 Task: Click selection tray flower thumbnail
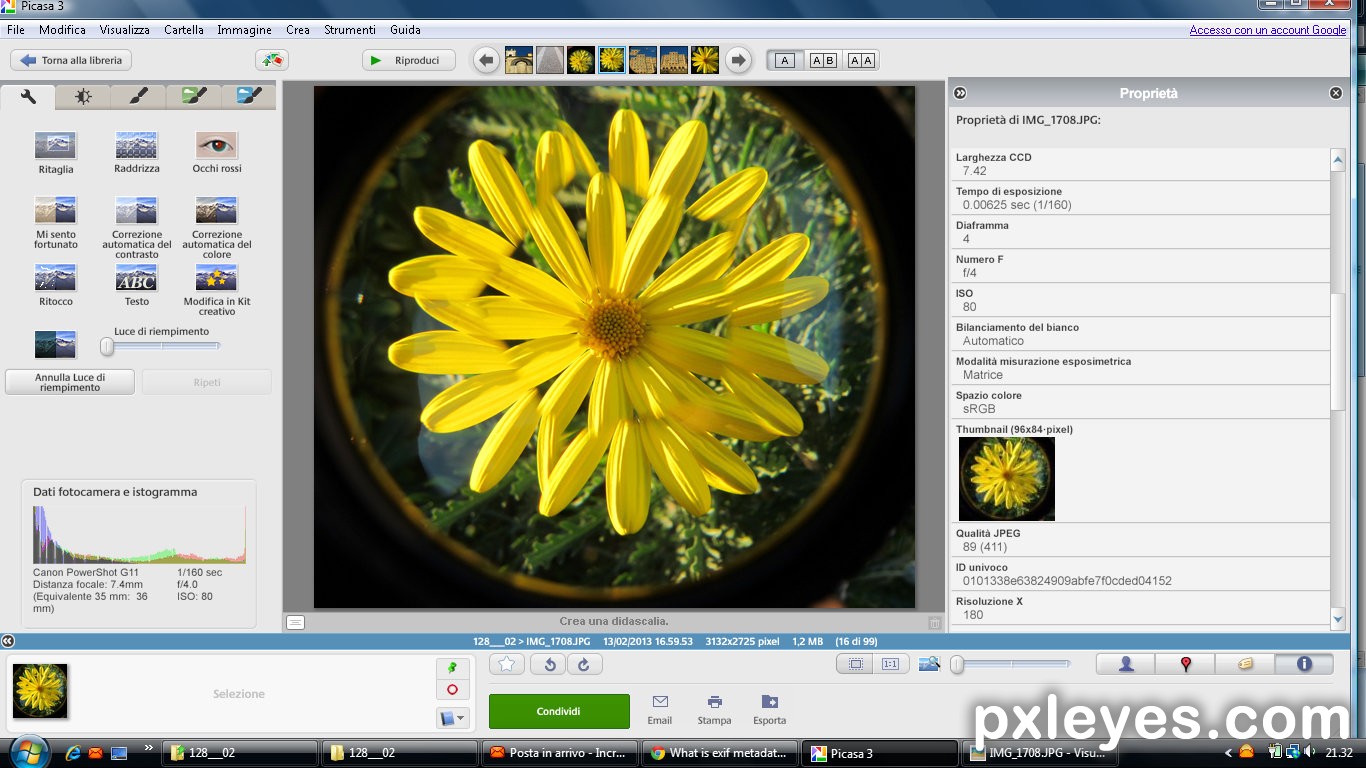point(40,691)
